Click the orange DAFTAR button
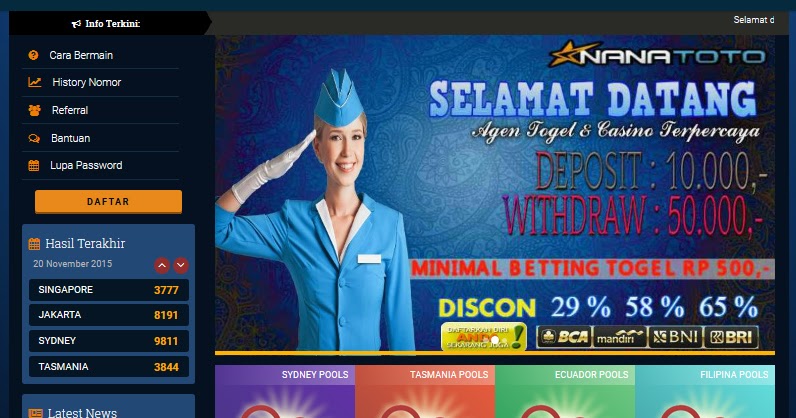 tap(108, 202)
